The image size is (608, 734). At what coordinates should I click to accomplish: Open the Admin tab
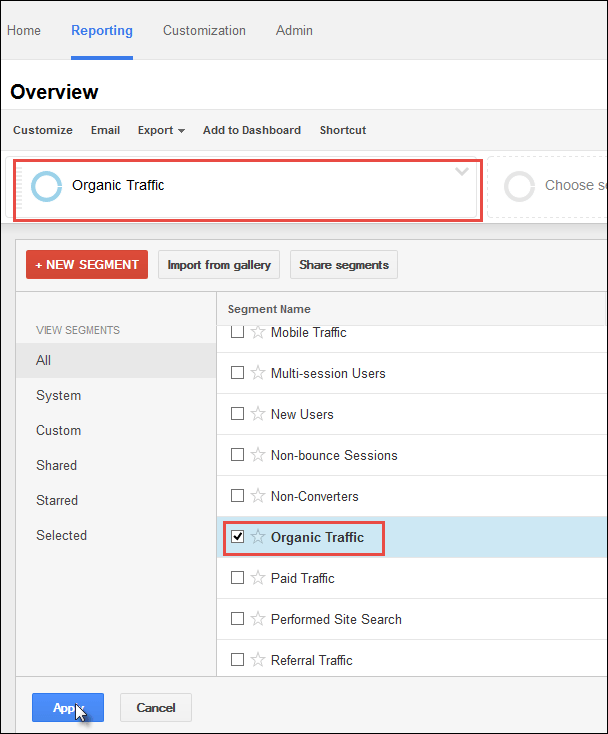click(294, 30)
